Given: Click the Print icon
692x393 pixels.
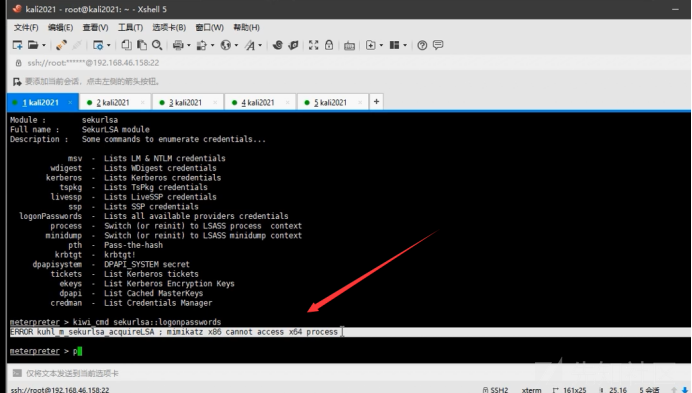Looking at the screenshot, I should (x=178, y=45).
